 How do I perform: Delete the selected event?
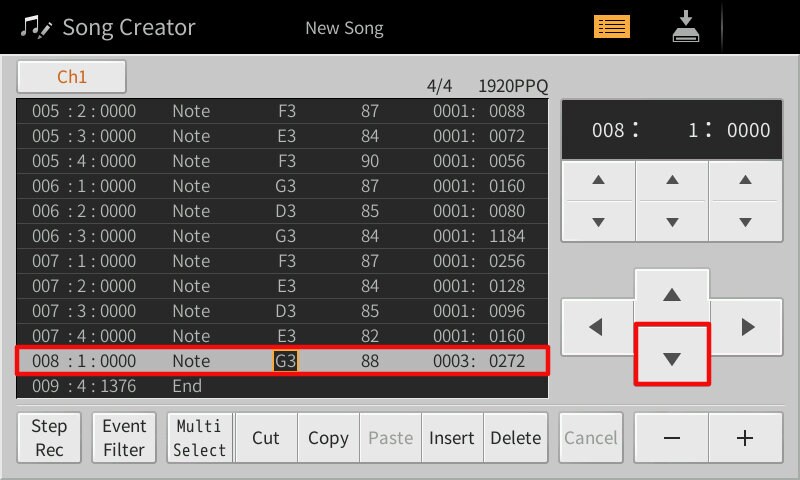click(516, 438)
